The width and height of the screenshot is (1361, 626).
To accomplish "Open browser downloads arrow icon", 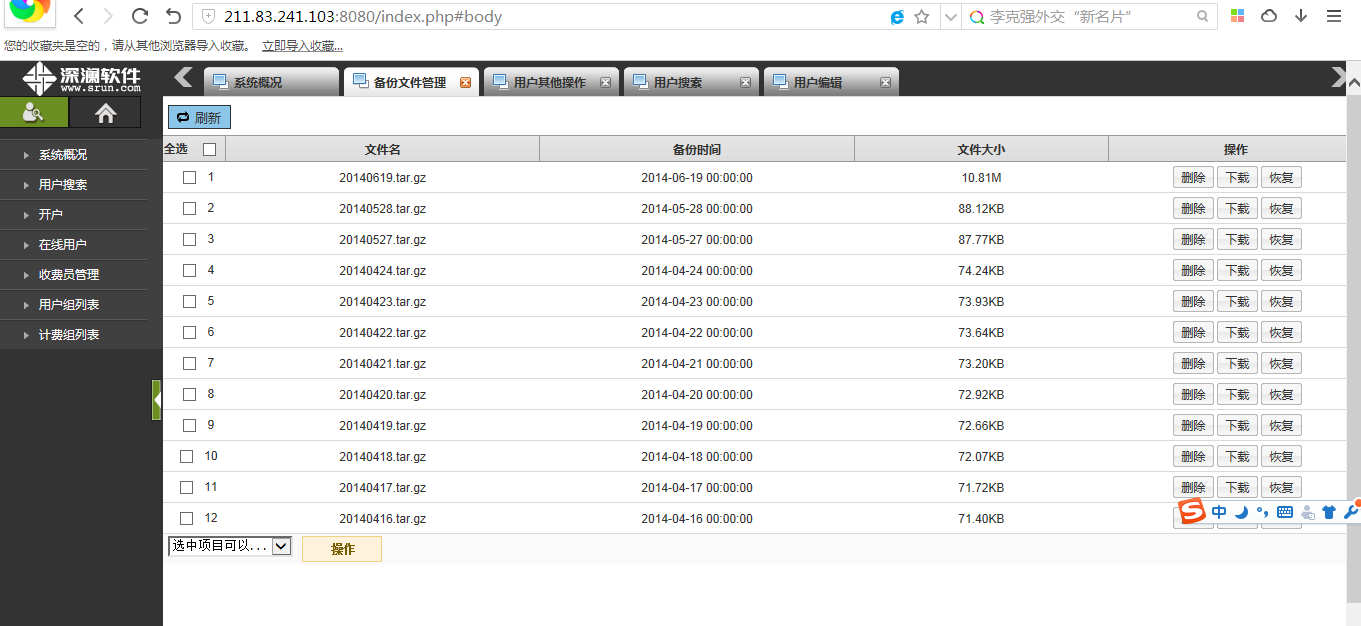I will [x=1301, y=16].
